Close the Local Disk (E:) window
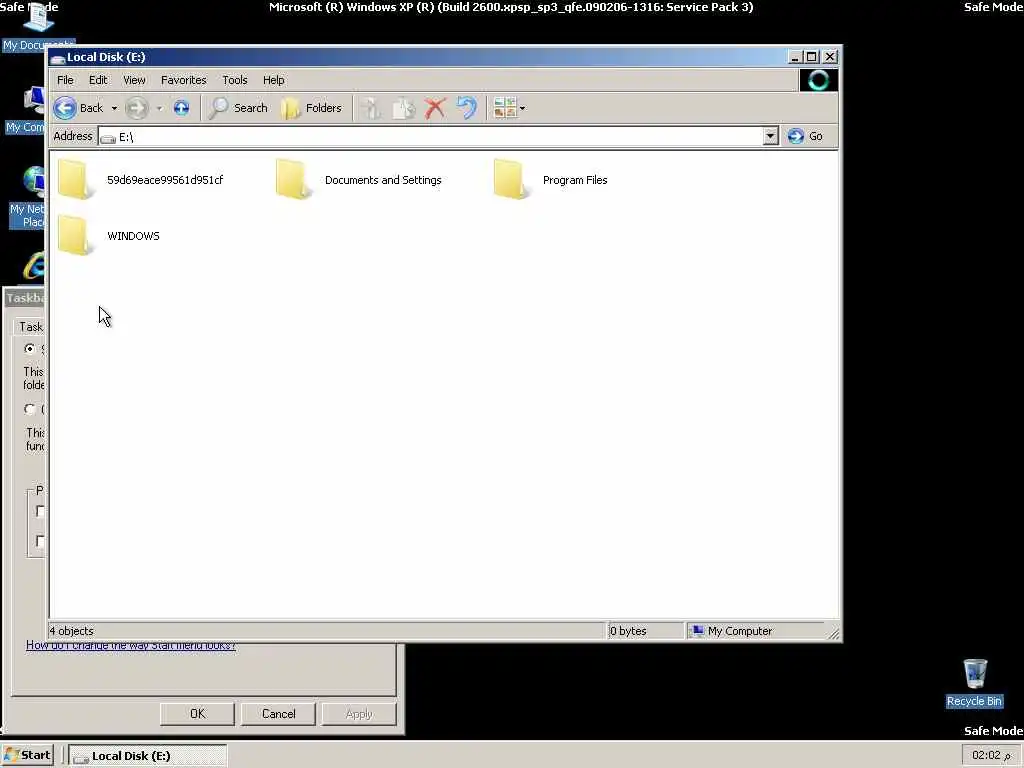 coord(829,57)
